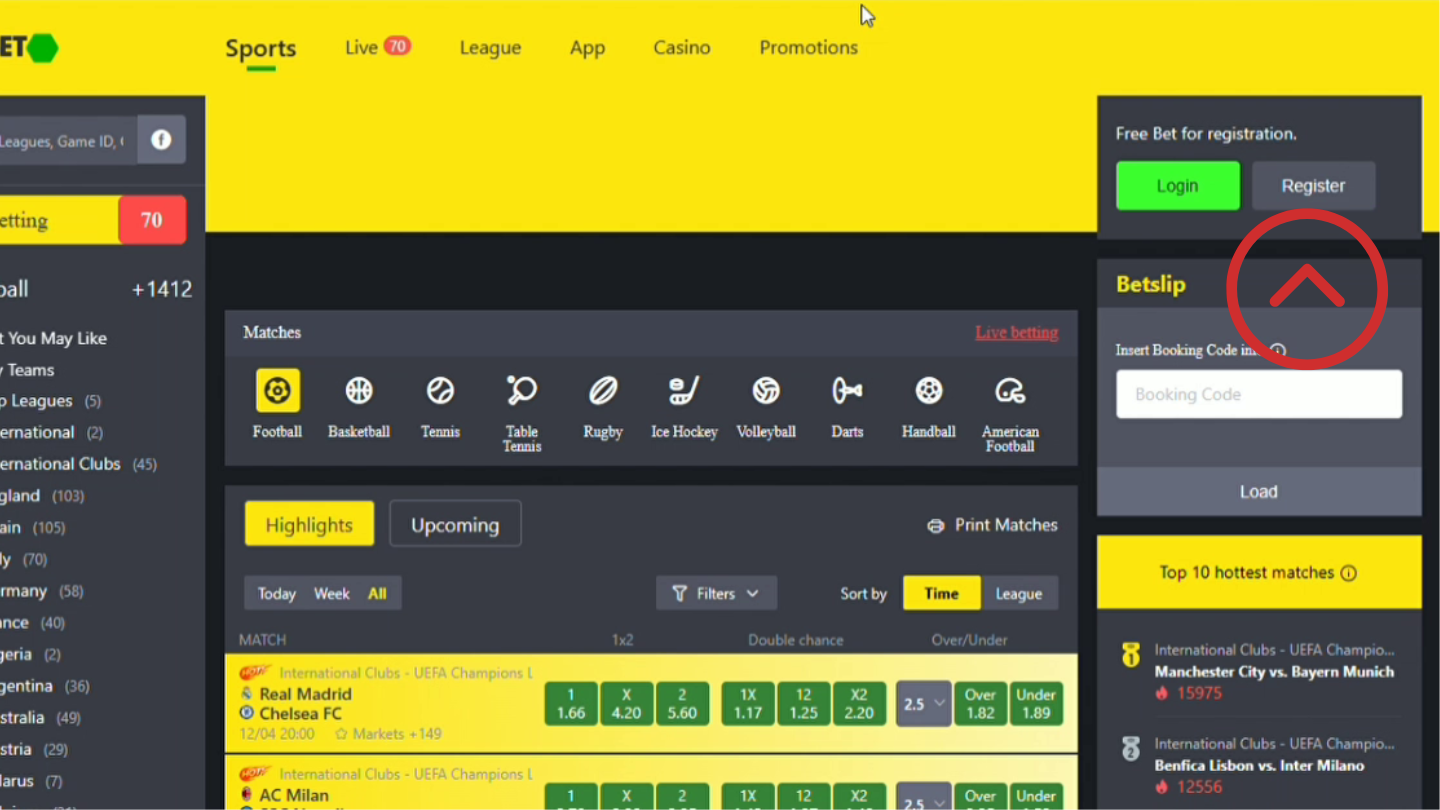Go to the League menu

[x=490, y=48]
